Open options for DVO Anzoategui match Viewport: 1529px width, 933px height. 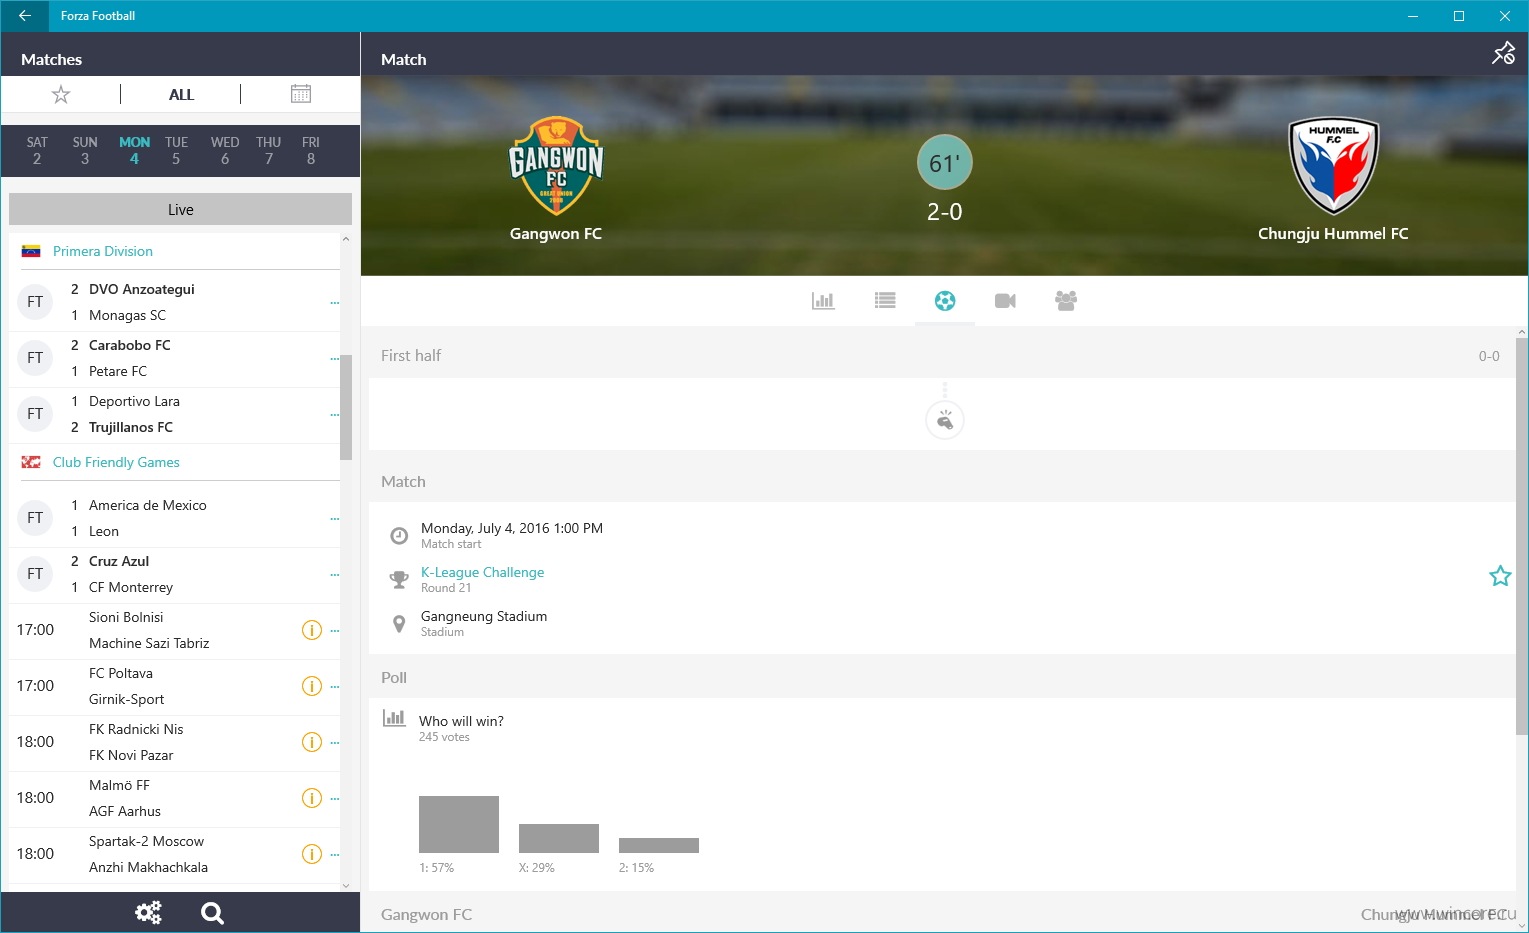click(334, 302)
